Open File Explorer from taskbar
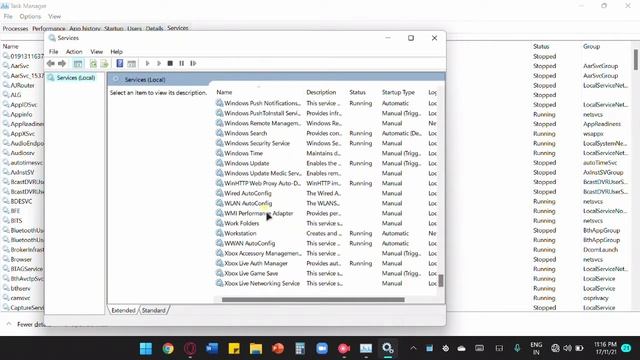 click(x=256, y=348)
